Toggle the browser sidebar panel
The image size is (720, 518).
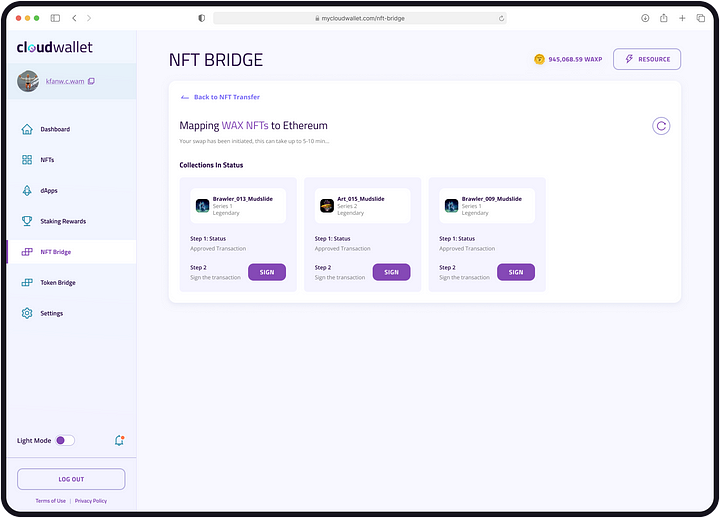pyautogui.click(x=55, y=18)
